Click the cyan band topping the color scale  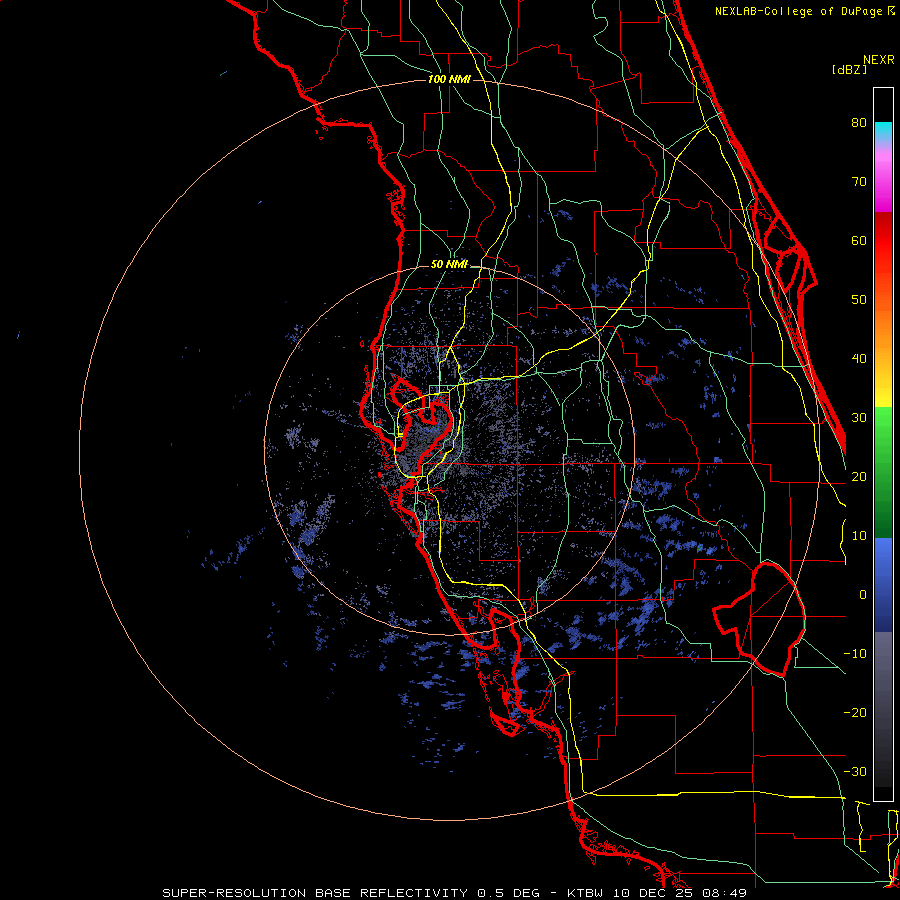click(883, 131)
